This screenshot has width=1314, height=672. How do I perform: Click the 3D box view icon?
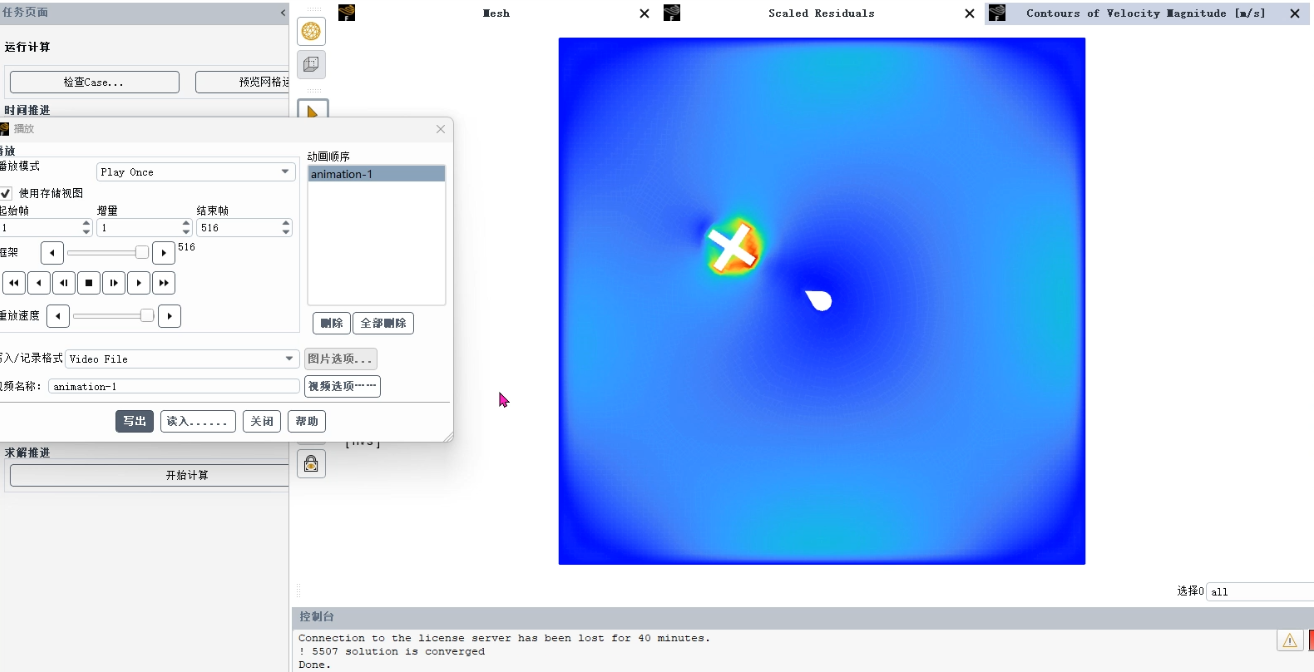click(311, 65)
